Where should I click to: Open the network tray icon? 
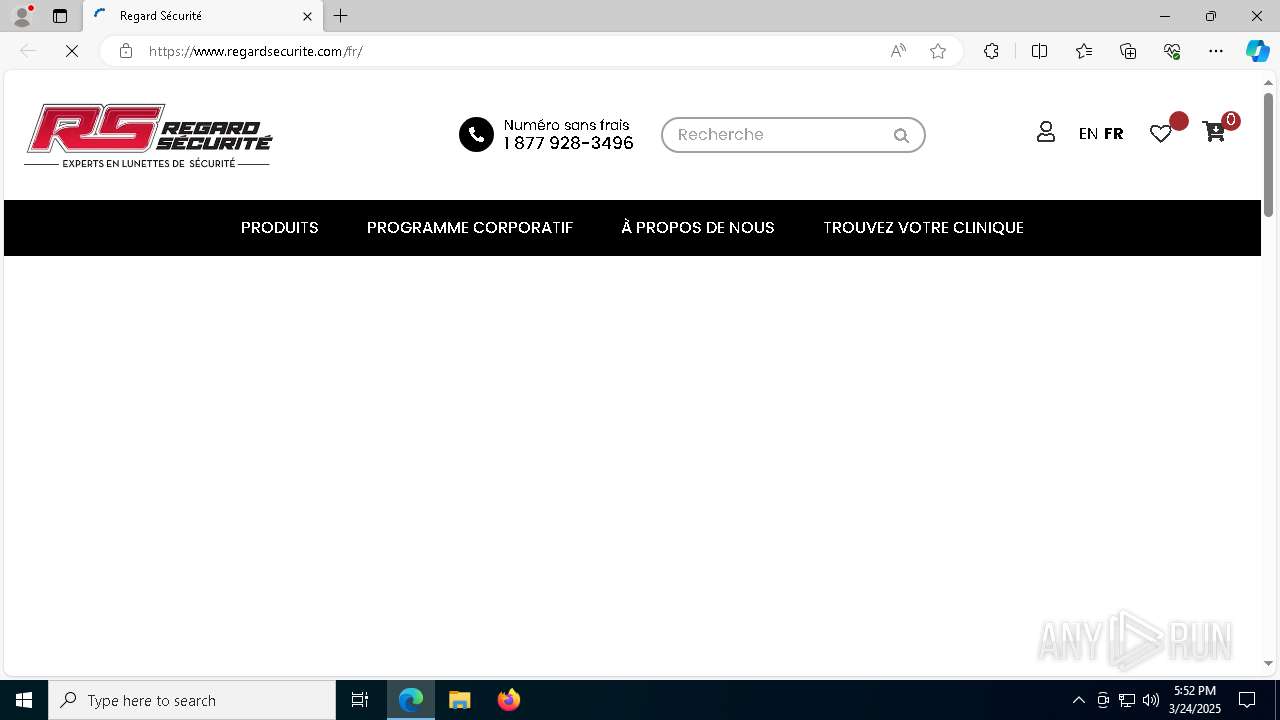tap(1127, 700)
